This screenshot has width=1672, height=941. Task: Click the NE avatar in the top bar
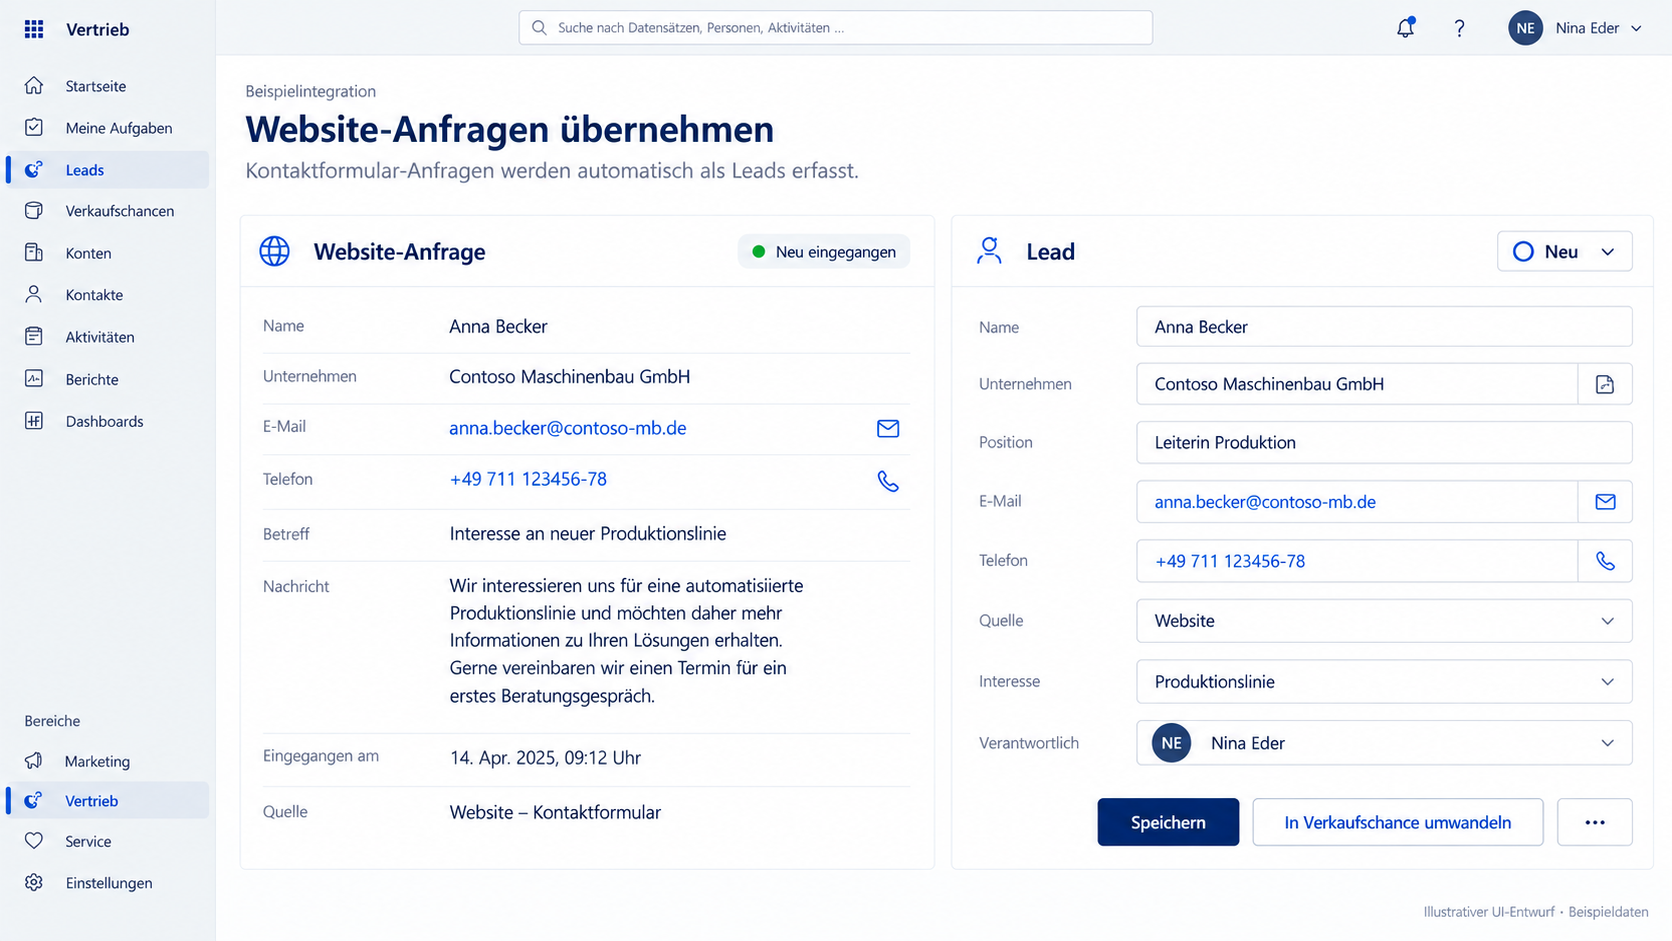click(x=1525, y=28)
